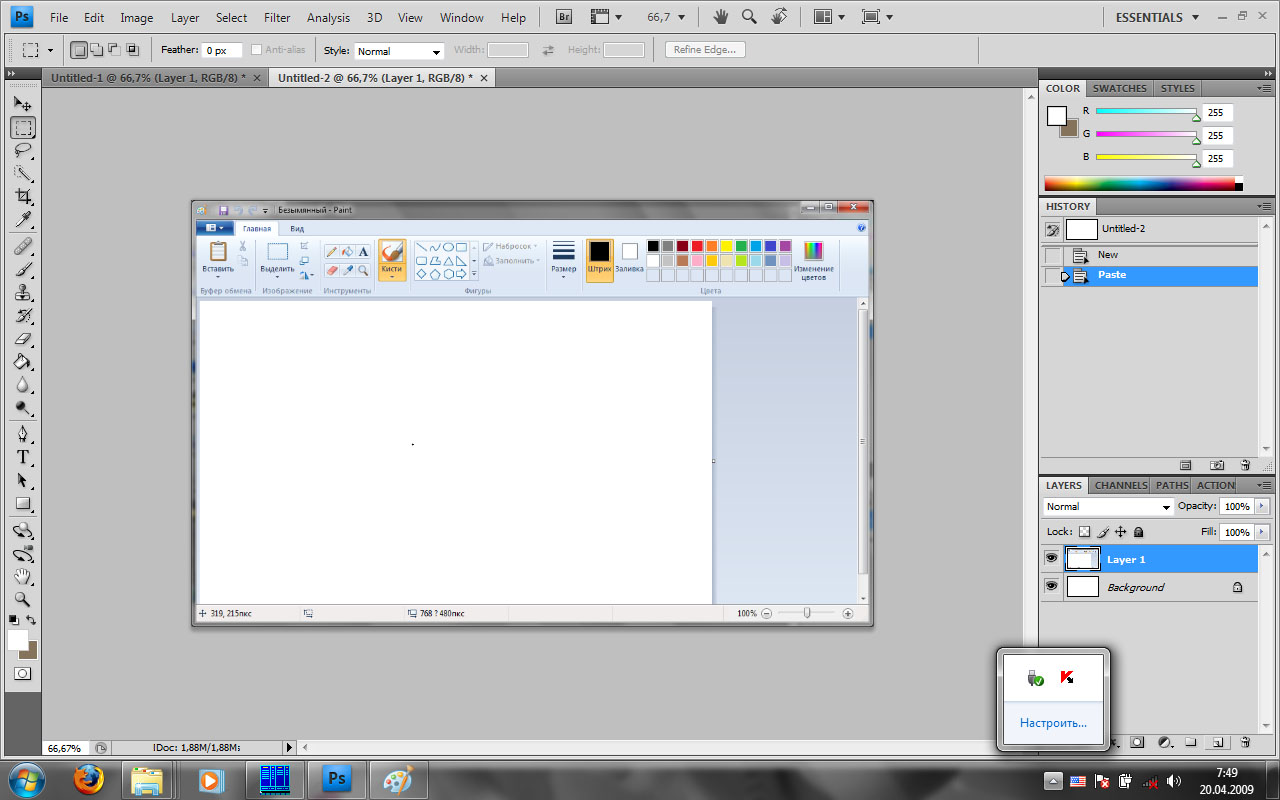Screen dimensions: 1280x800
Task: Open the Style dropdown in options bar
Action: tap(399, 51)
